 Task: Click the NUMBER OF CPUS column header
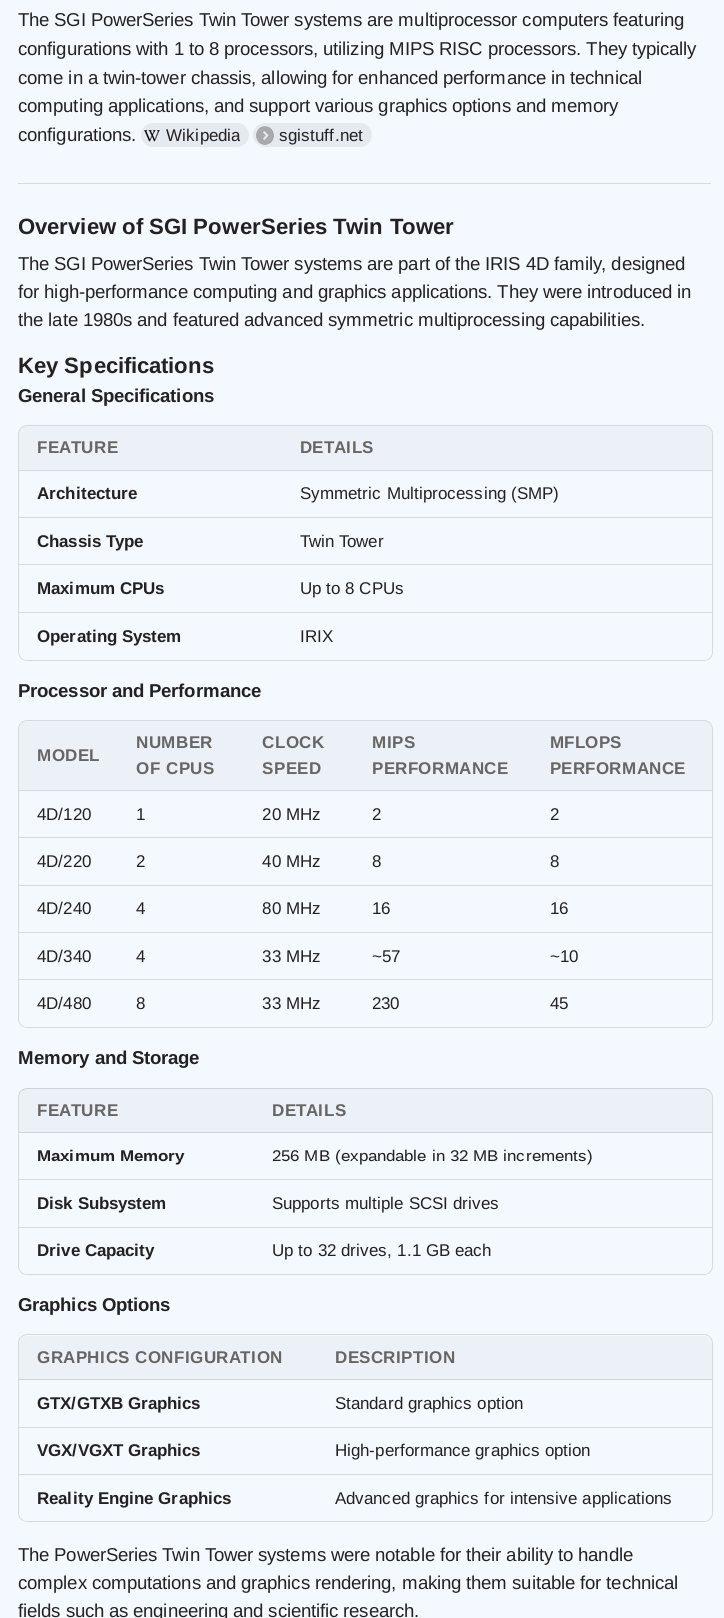(175, 755)
